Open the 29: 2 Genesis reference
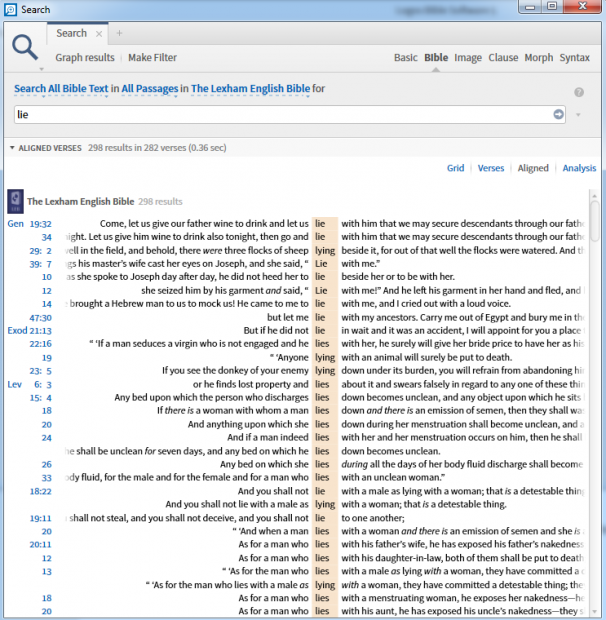 (40, 251)
